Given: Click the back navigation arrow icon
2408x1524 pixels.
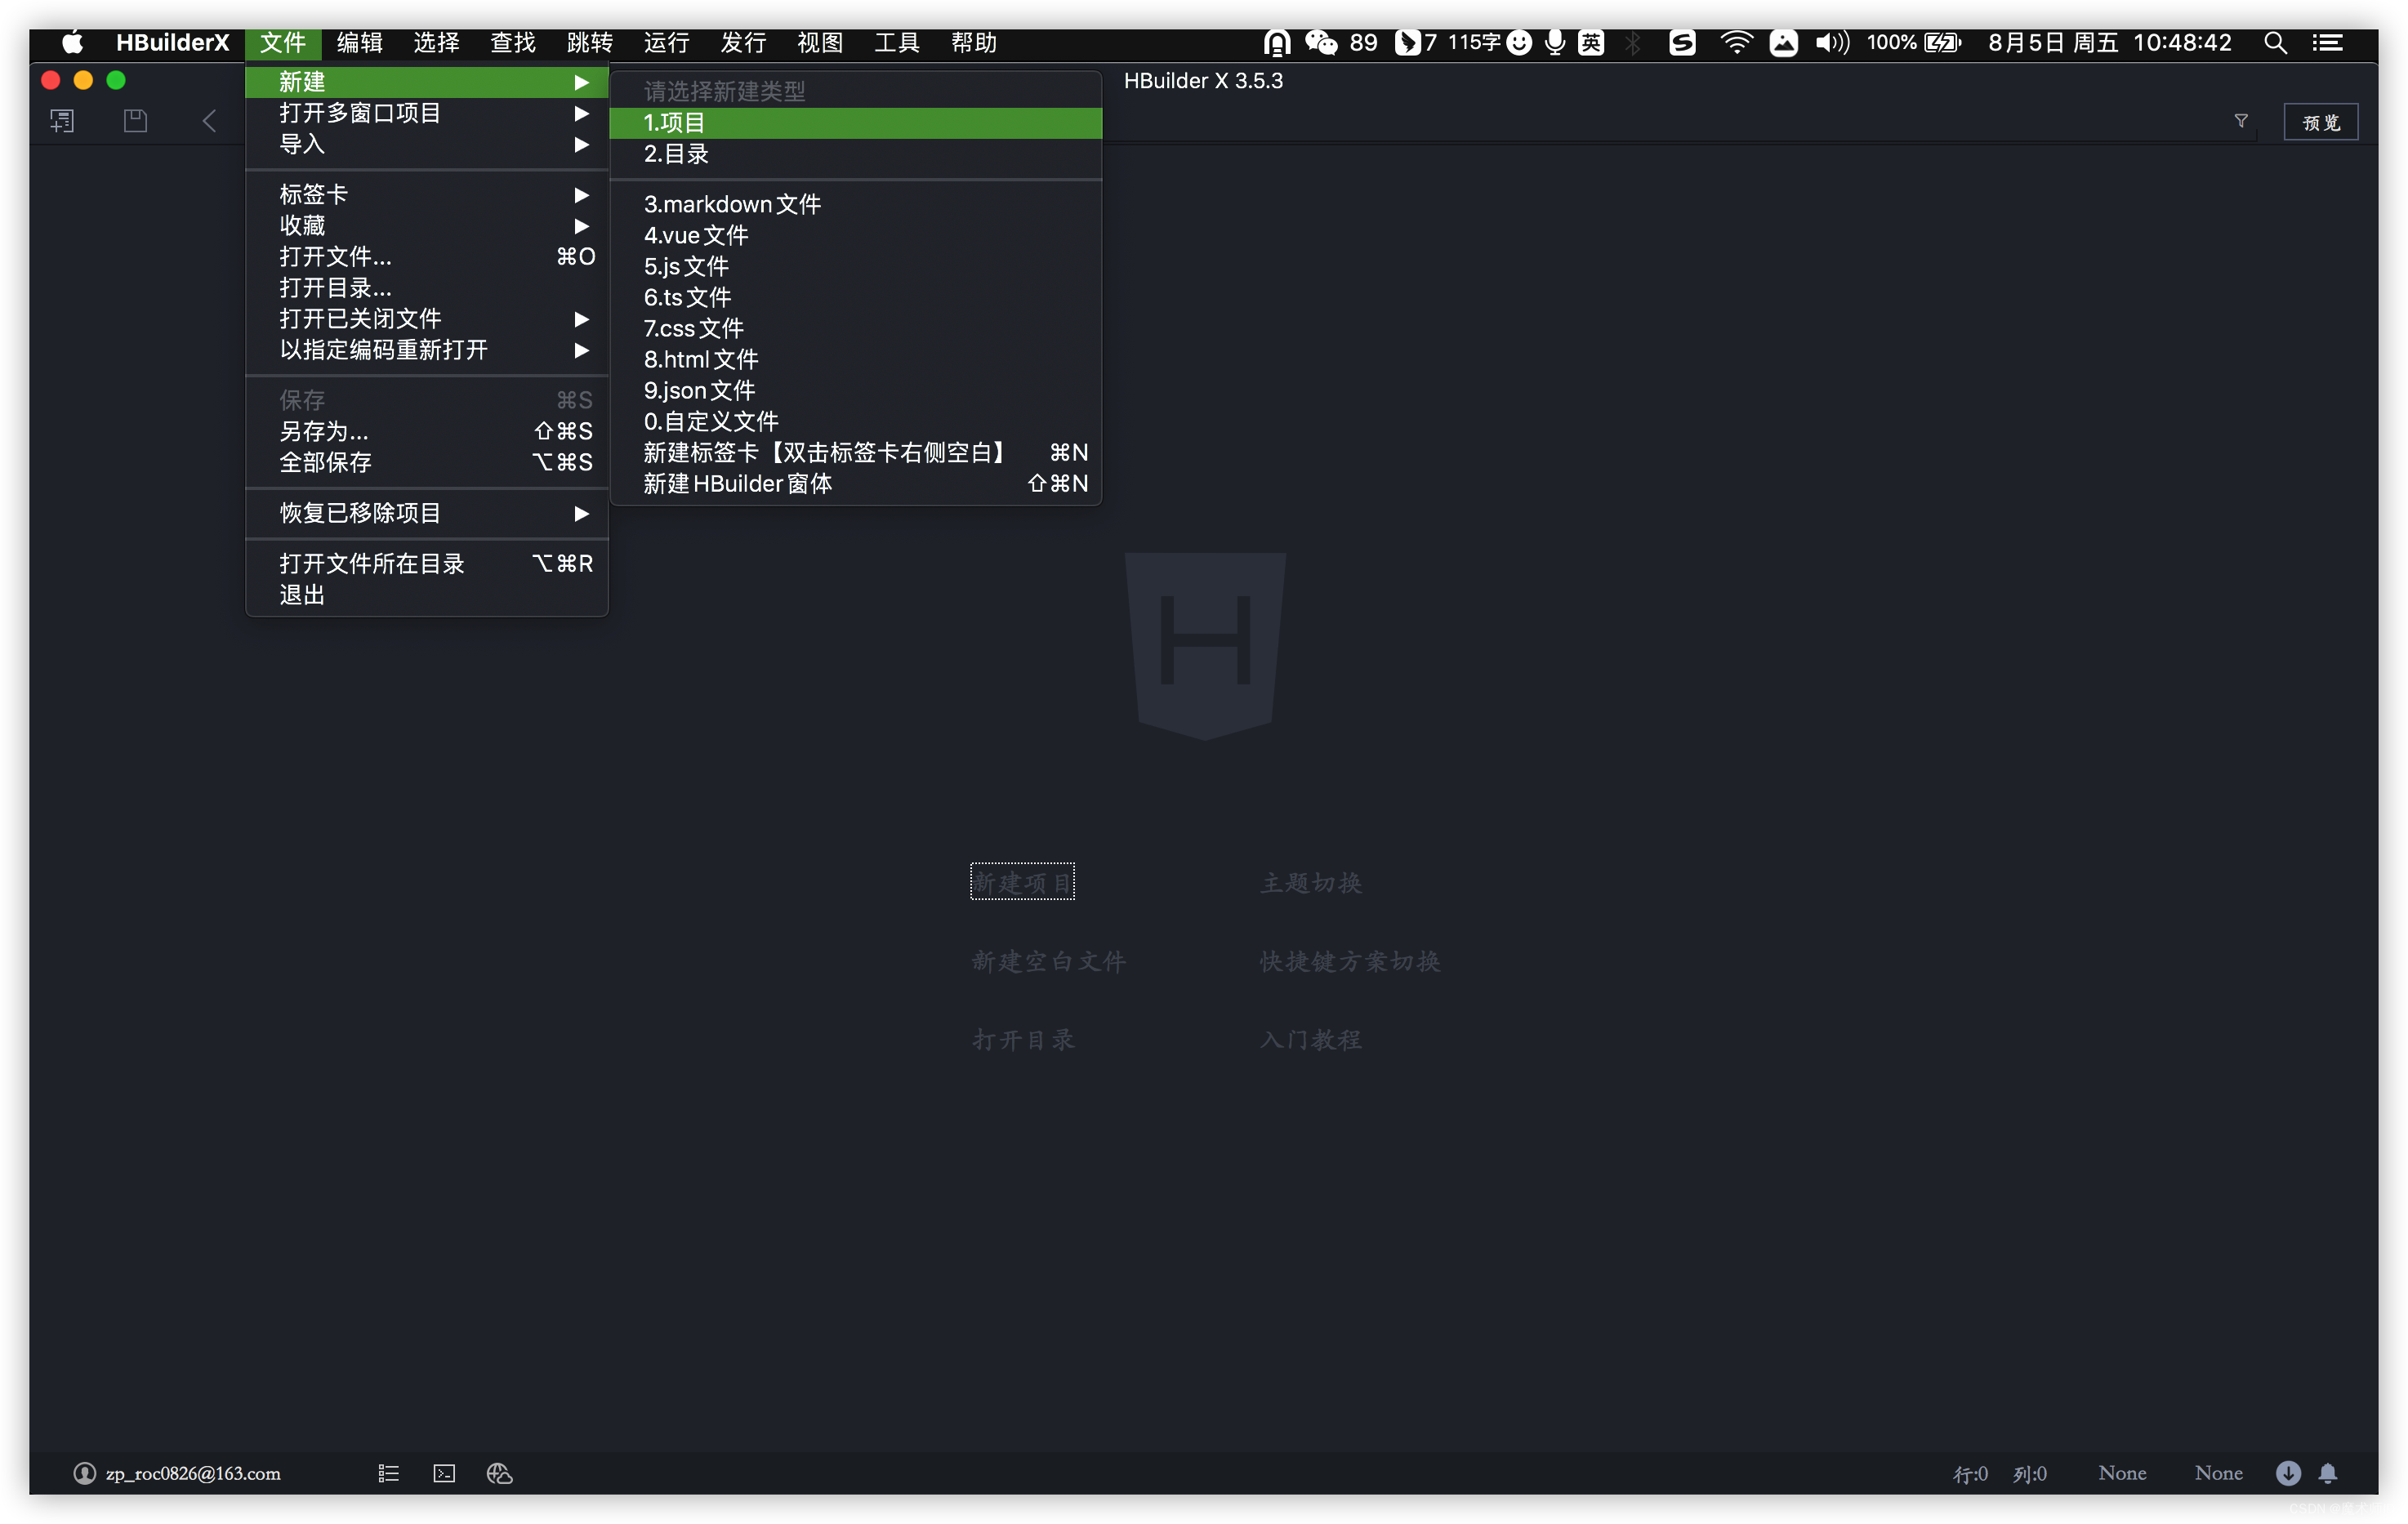Looking at the screenshot, I should click(209, 121).
